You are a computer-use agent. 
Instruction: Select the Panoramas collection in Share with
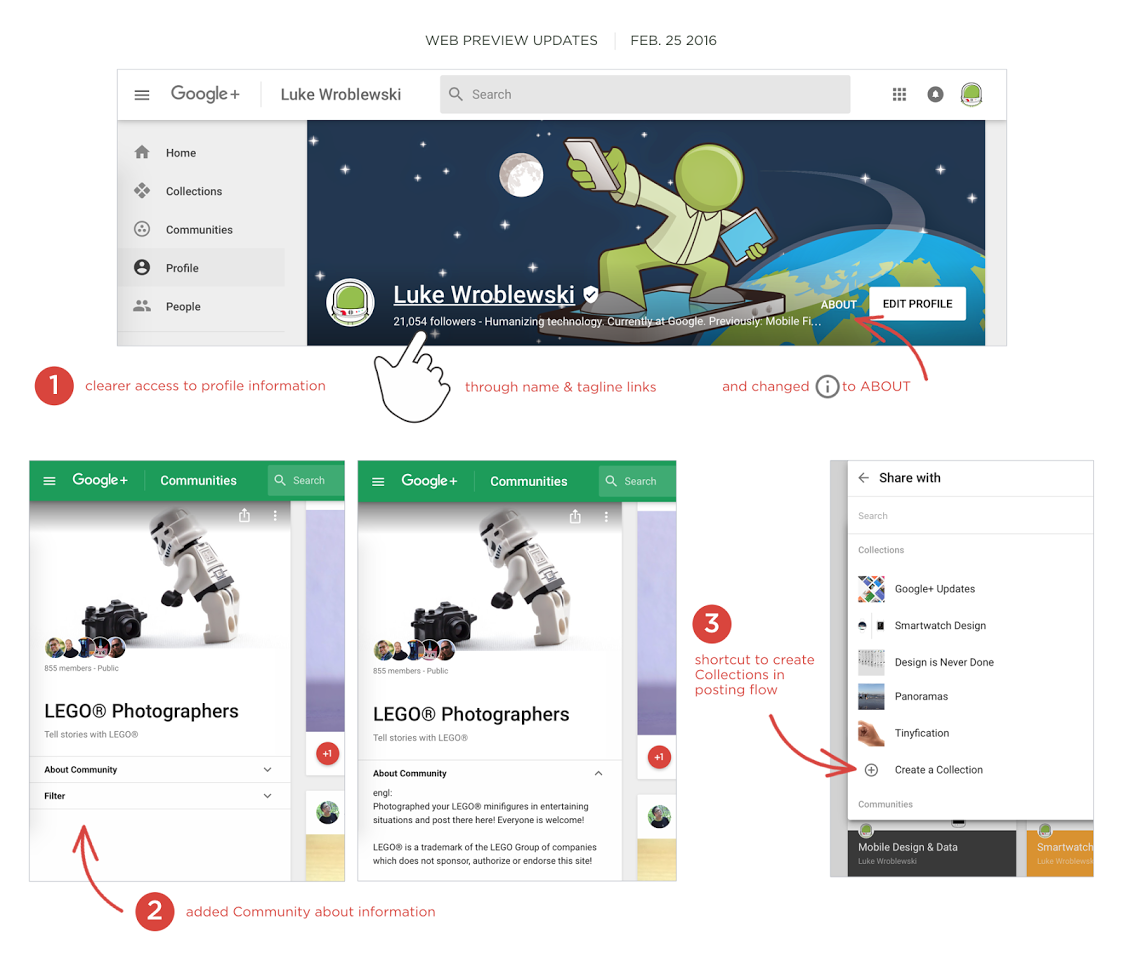[x=921, y=696]
